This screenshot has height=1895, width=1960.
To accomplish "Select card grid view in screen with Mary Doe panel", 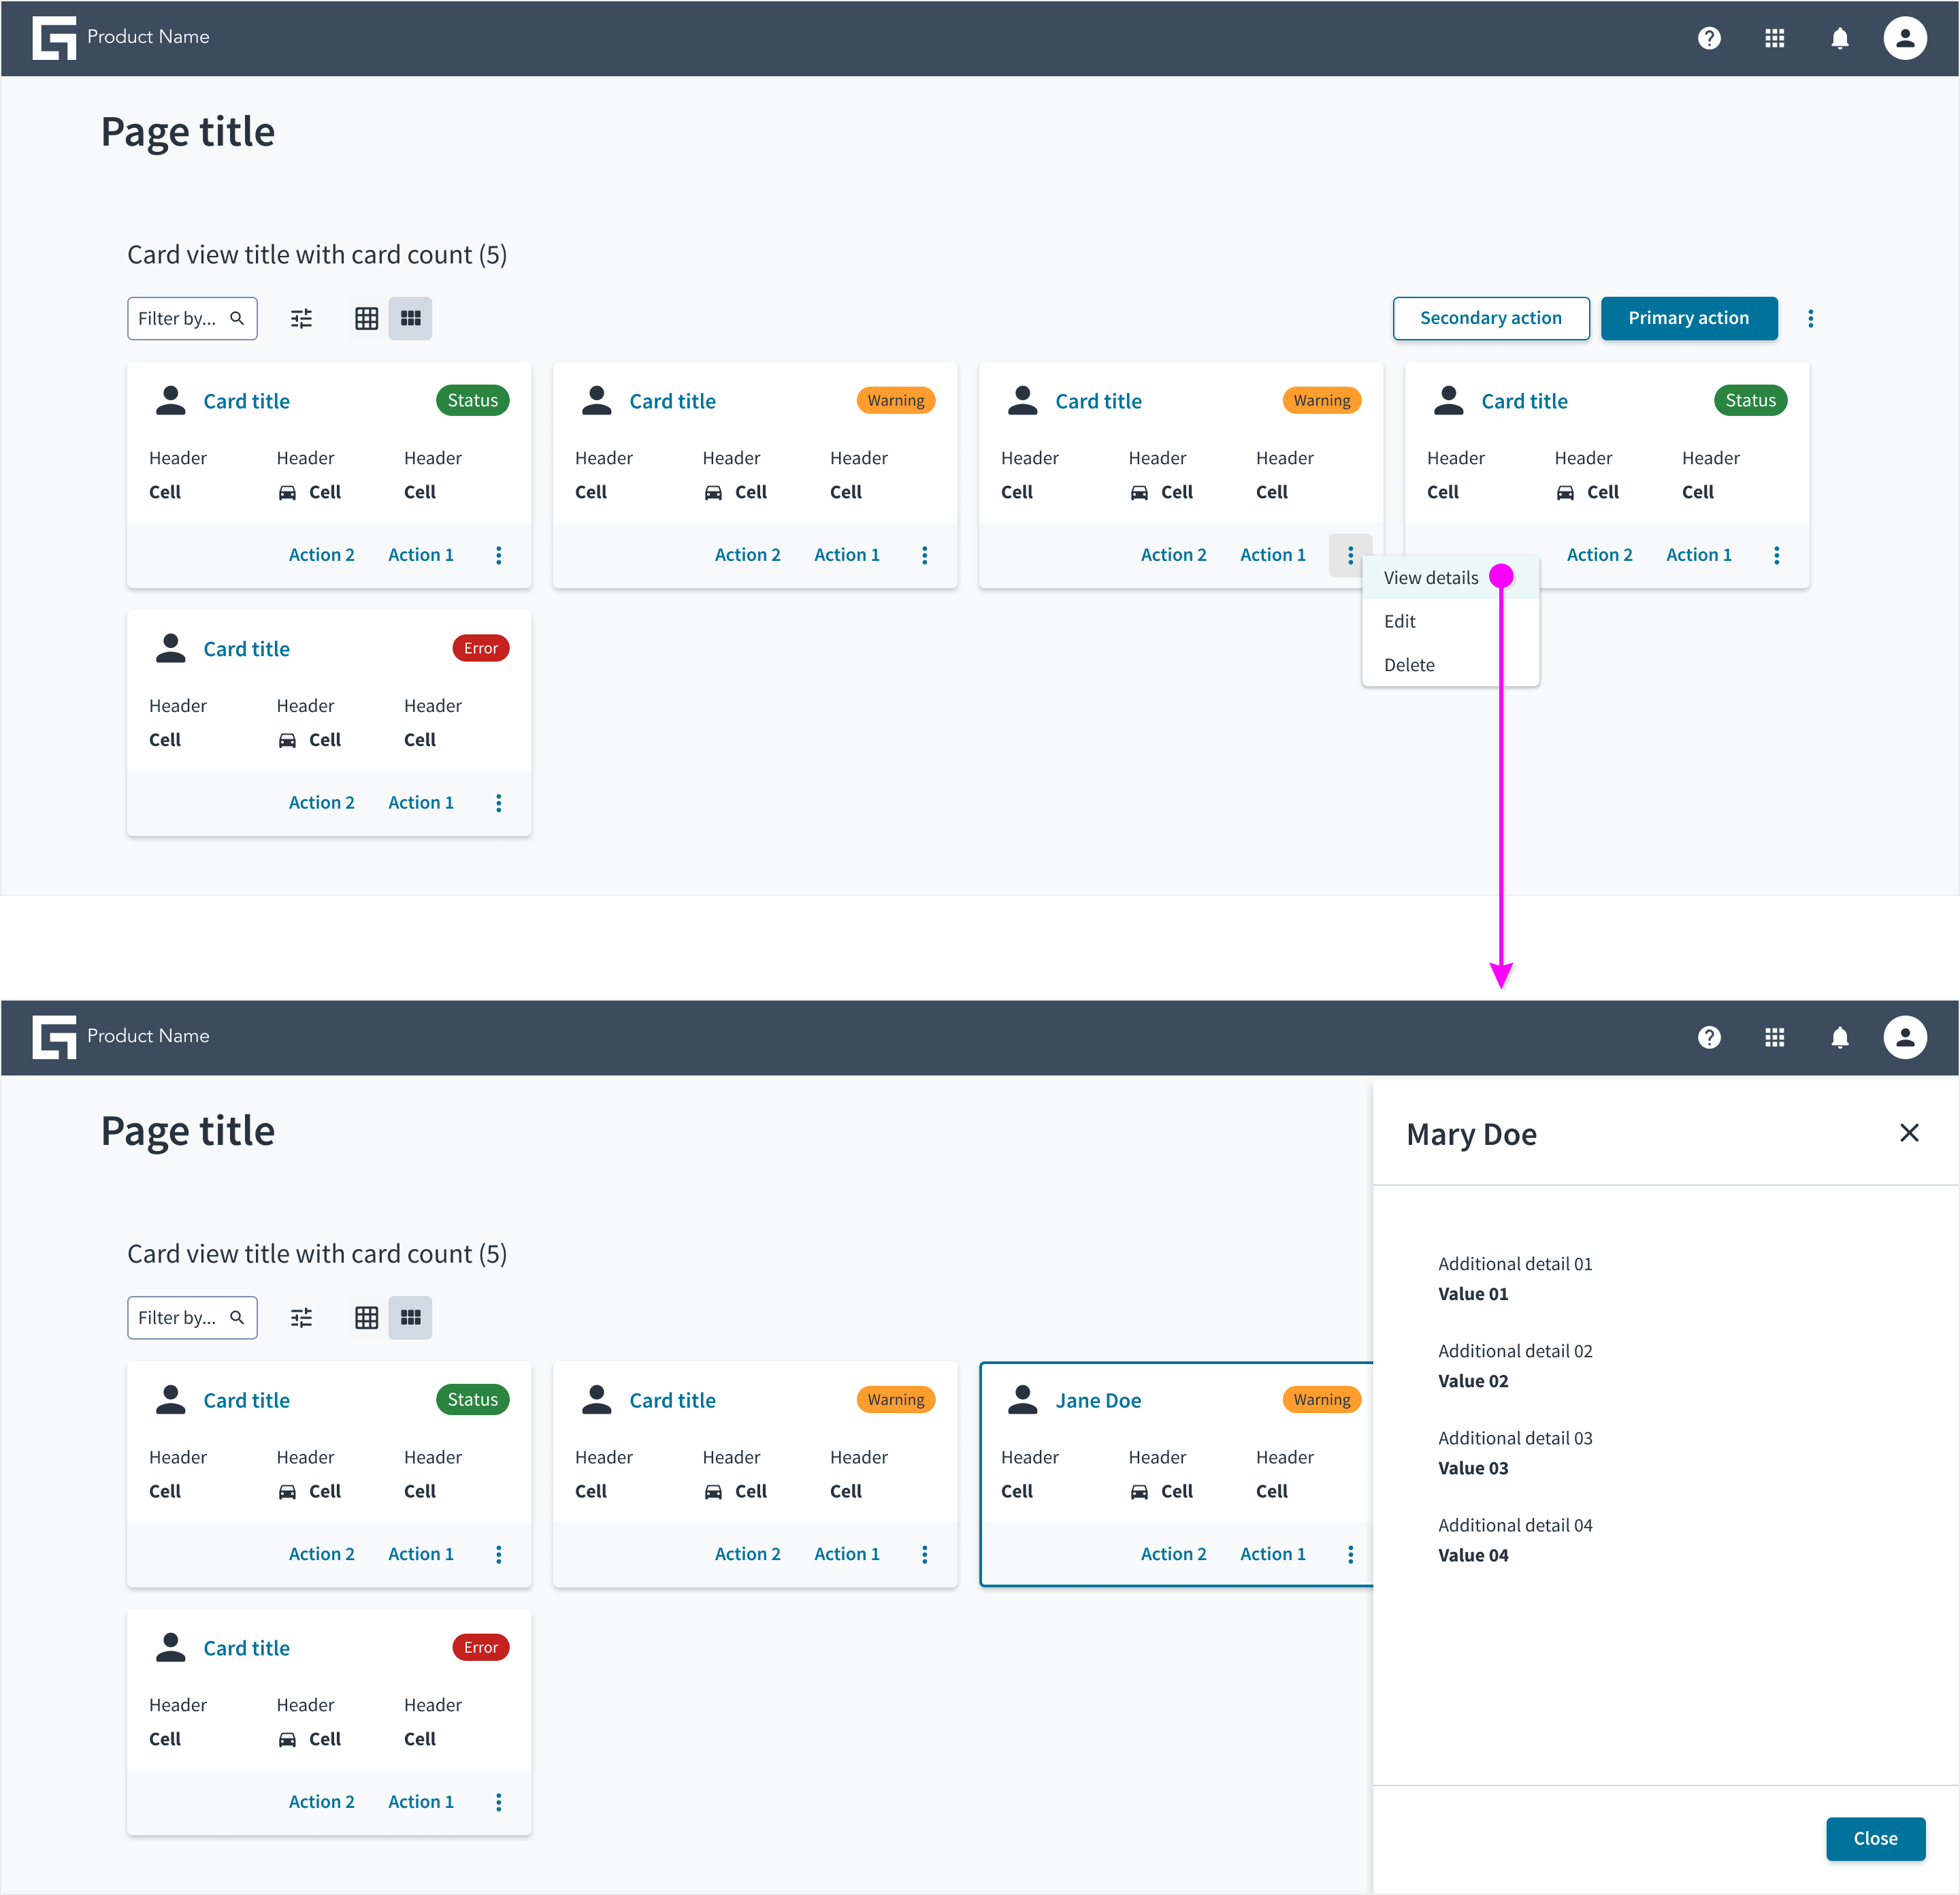I will click(x=410, y=1317).
